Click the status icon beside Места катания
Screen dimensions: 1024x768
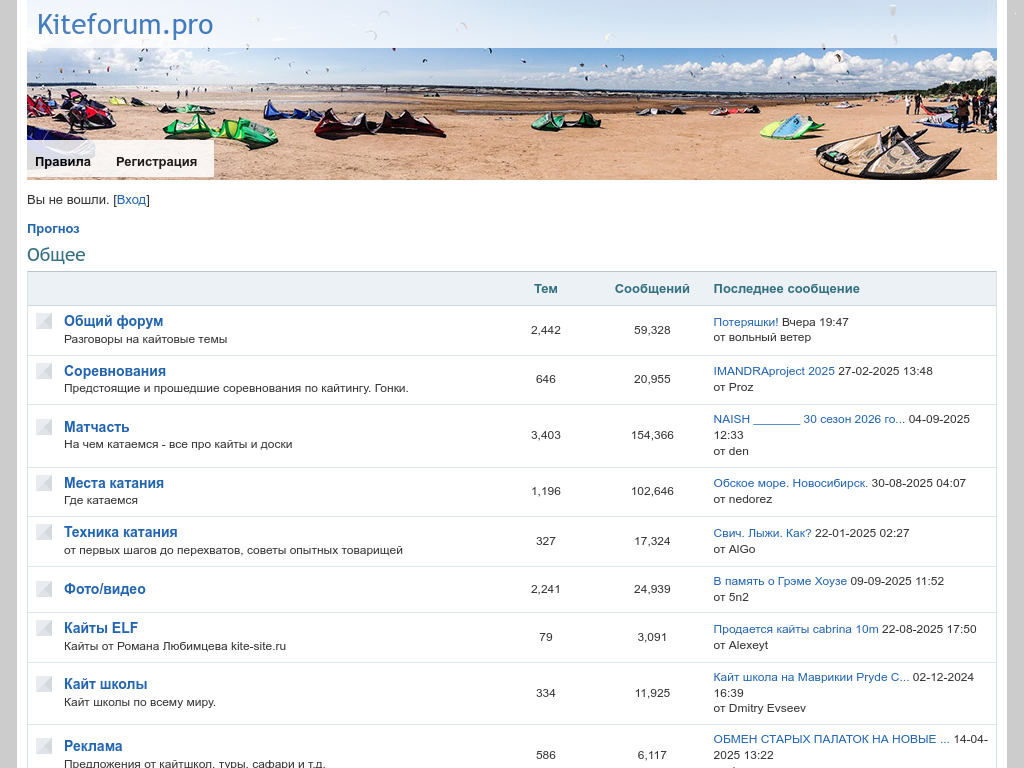click(x=44, y=483)
